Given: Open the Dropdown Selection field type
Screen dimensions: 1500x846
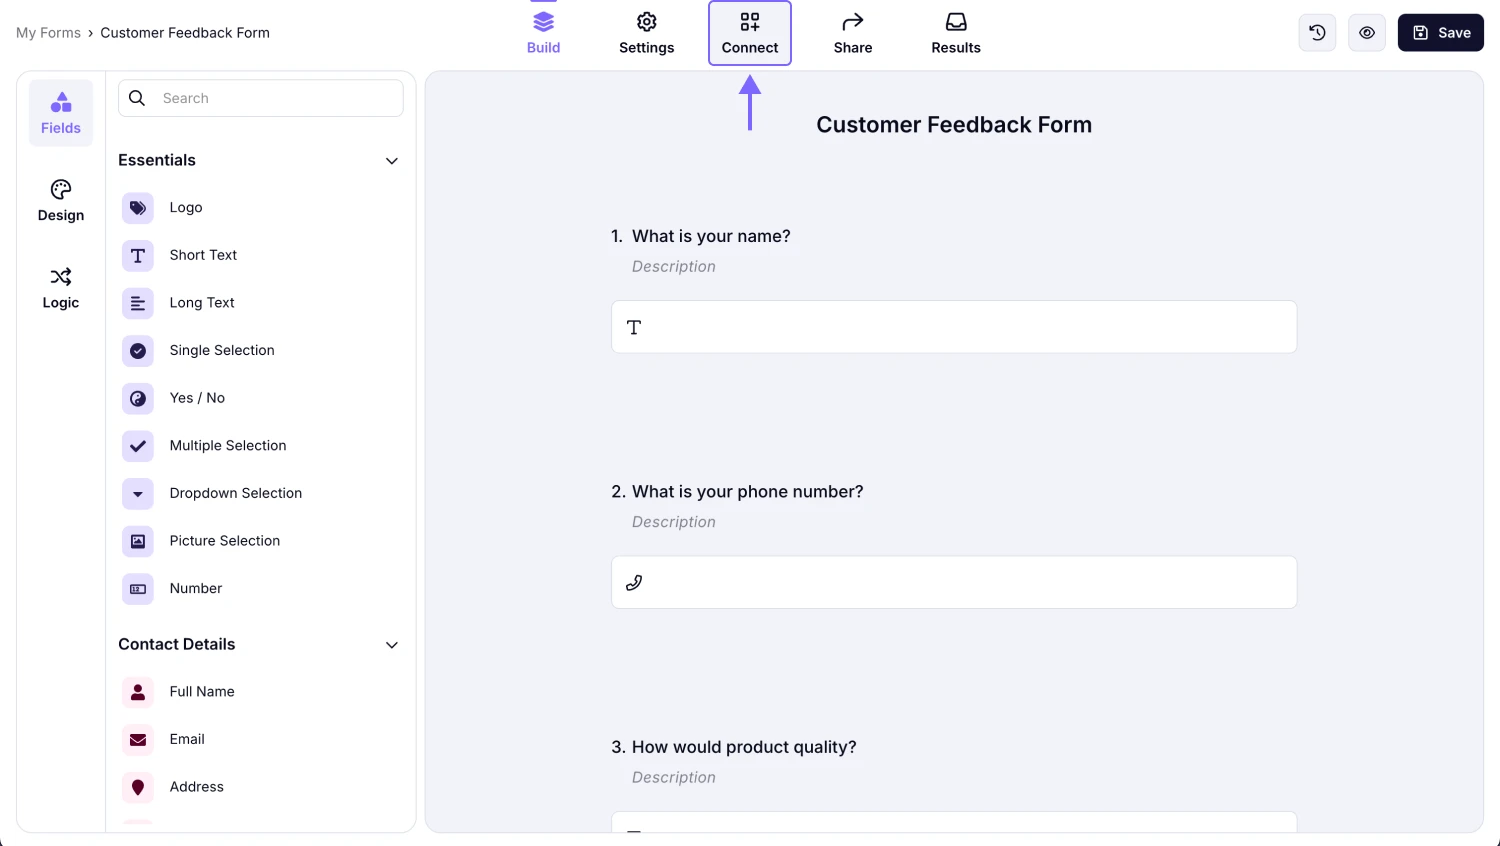Looking at the screenshot, I should click(x=137, y=494).
